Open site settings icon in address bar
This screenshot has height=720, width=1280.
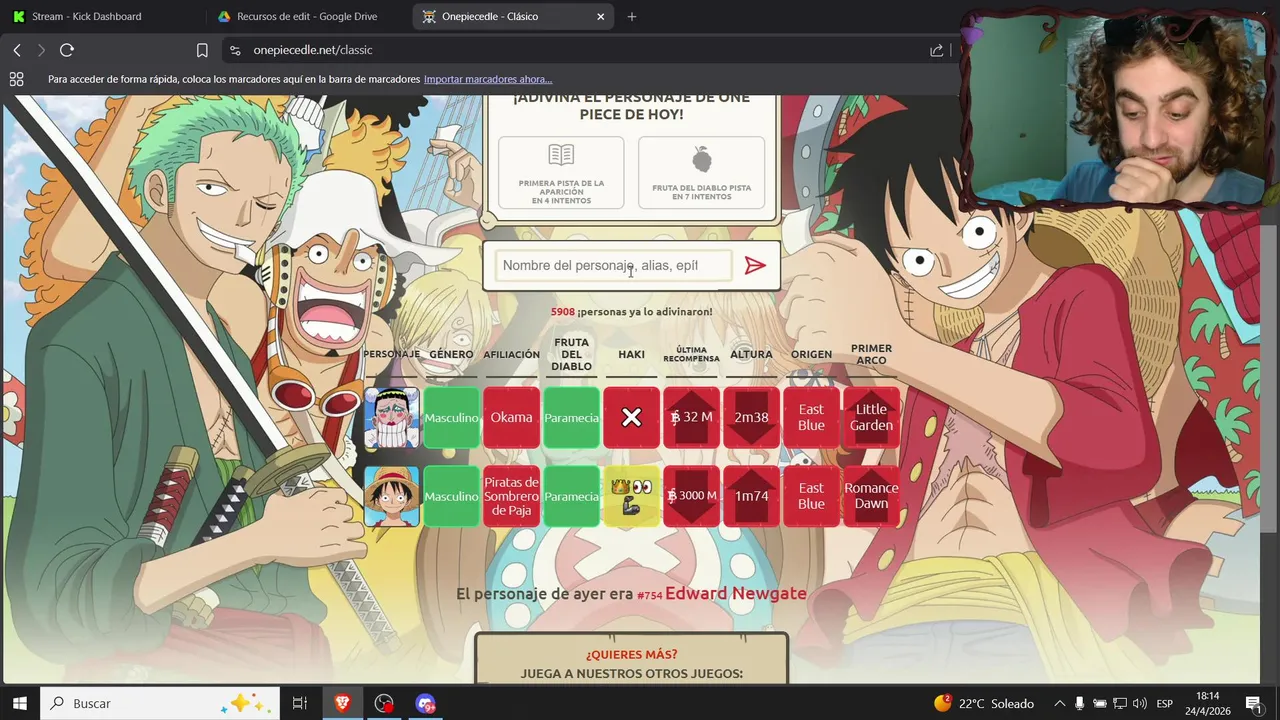pos(235,50)
